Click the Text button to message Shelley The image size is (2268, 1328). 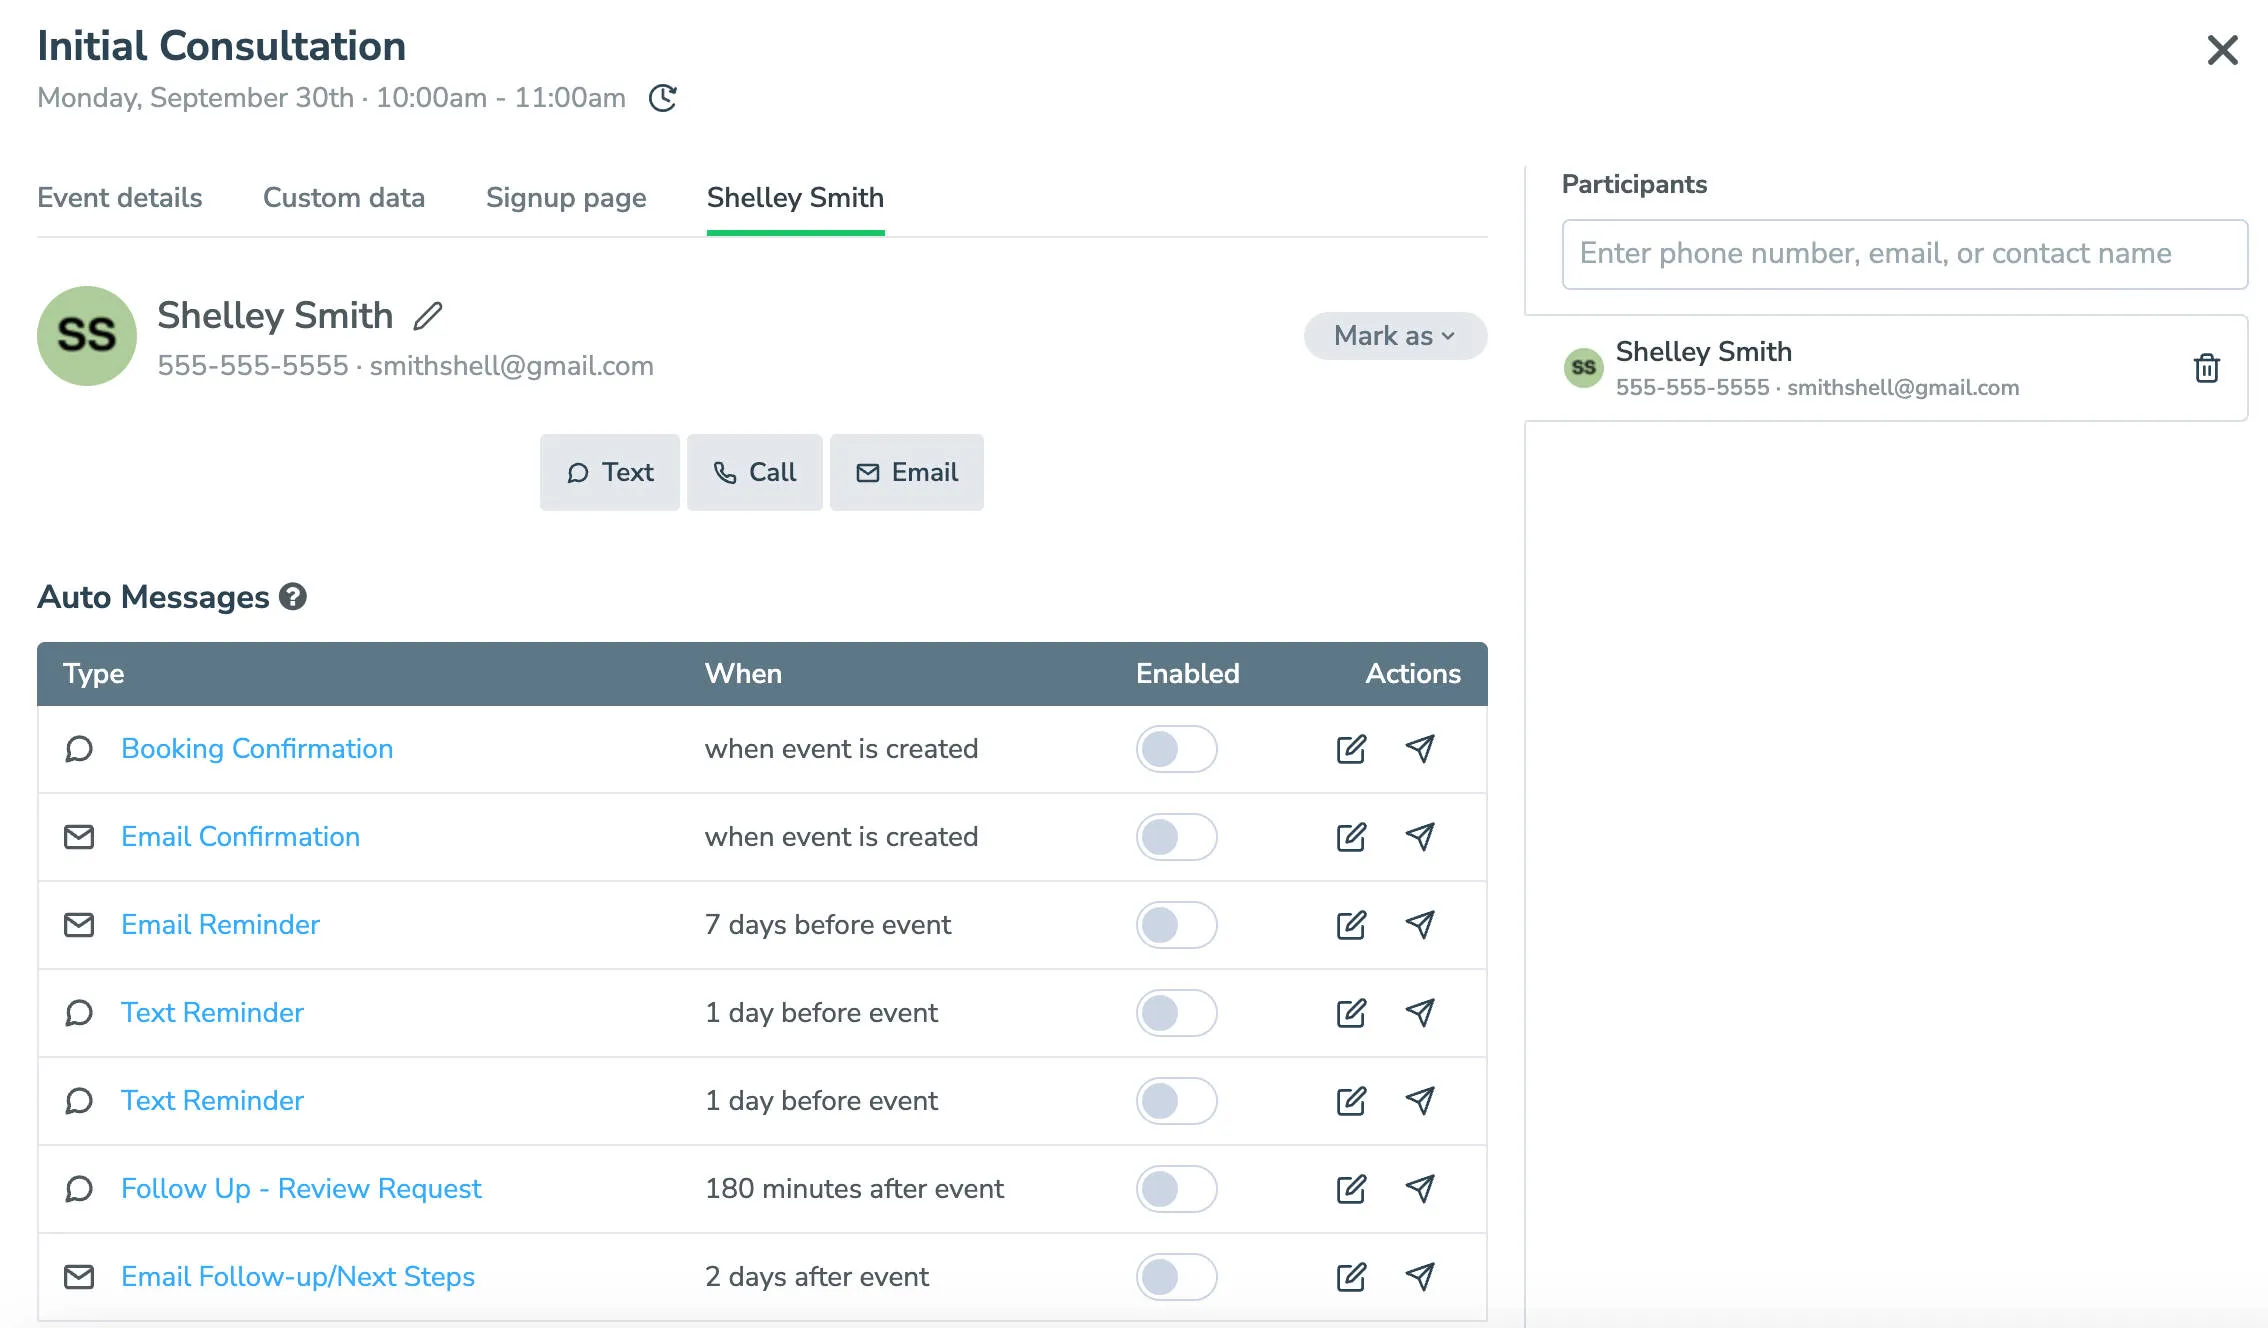click(609, 472)
